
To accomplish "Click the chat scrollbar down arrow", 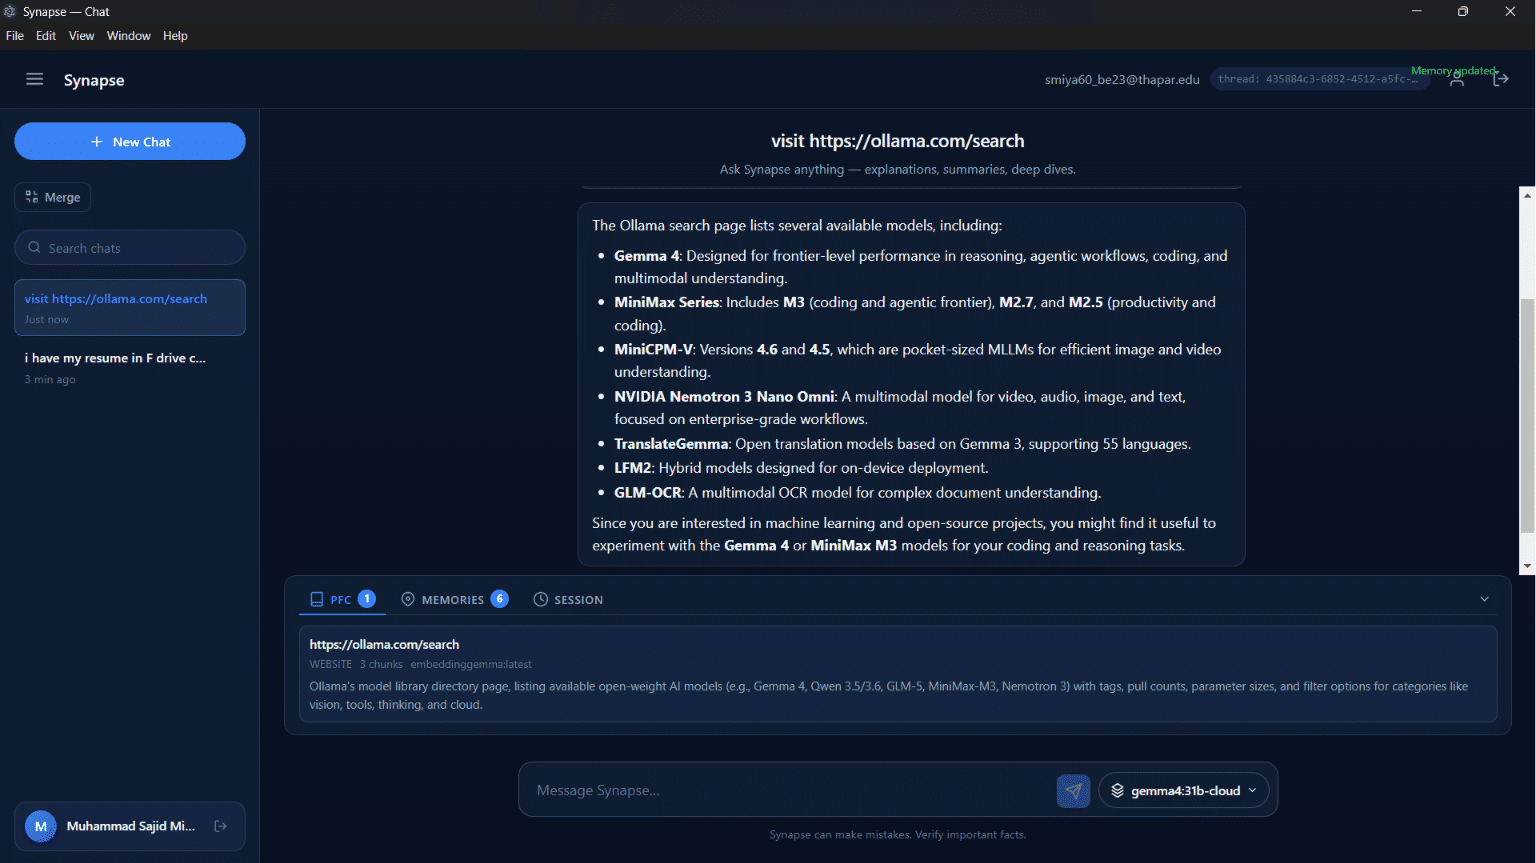I will pyautogui.click(x=1527, y=566).
